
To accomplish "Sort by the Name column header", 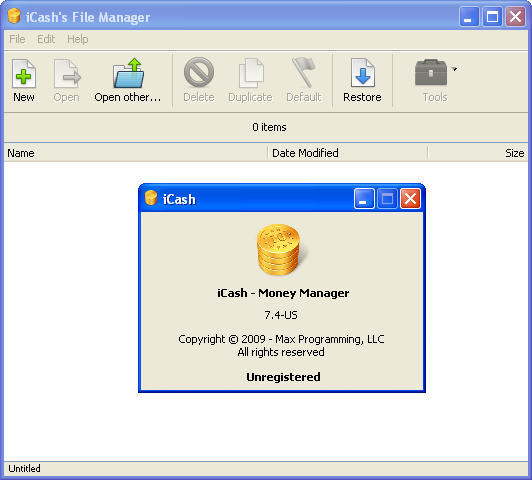I will tap(136, 153).
